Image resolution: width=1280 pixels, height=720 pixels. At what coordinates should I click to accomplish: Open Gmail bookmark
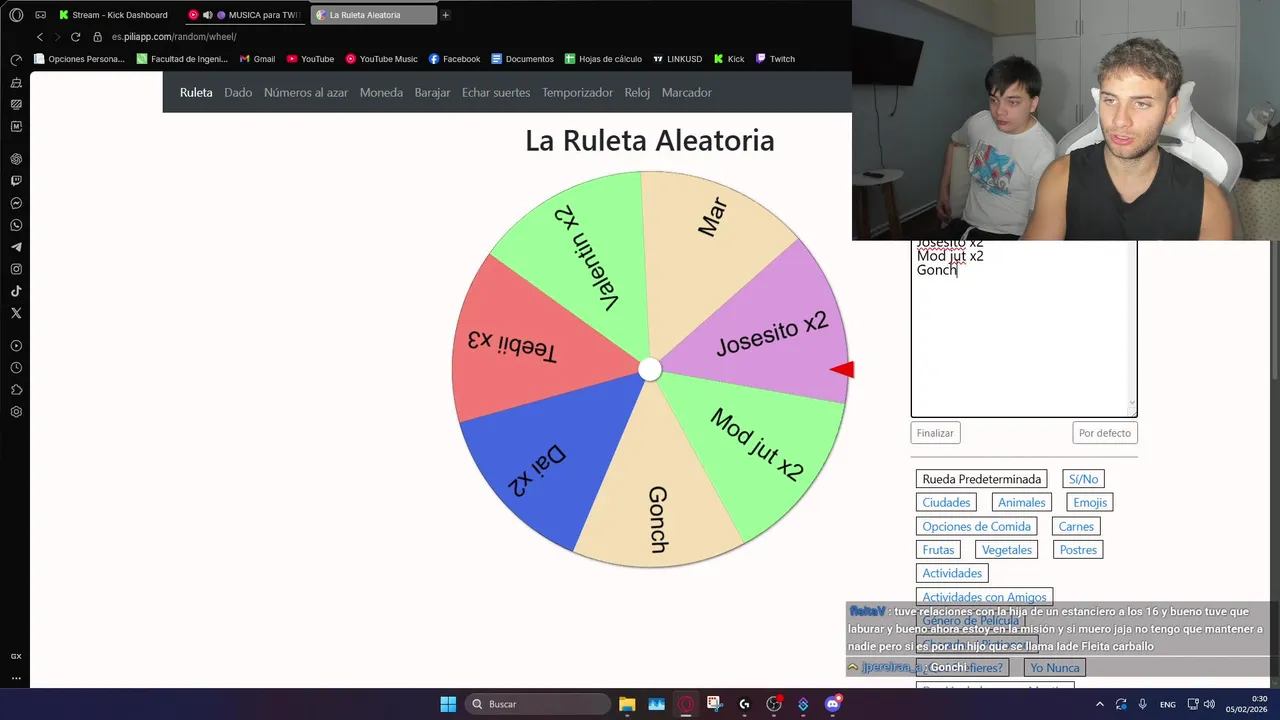(x=257, y=59)
